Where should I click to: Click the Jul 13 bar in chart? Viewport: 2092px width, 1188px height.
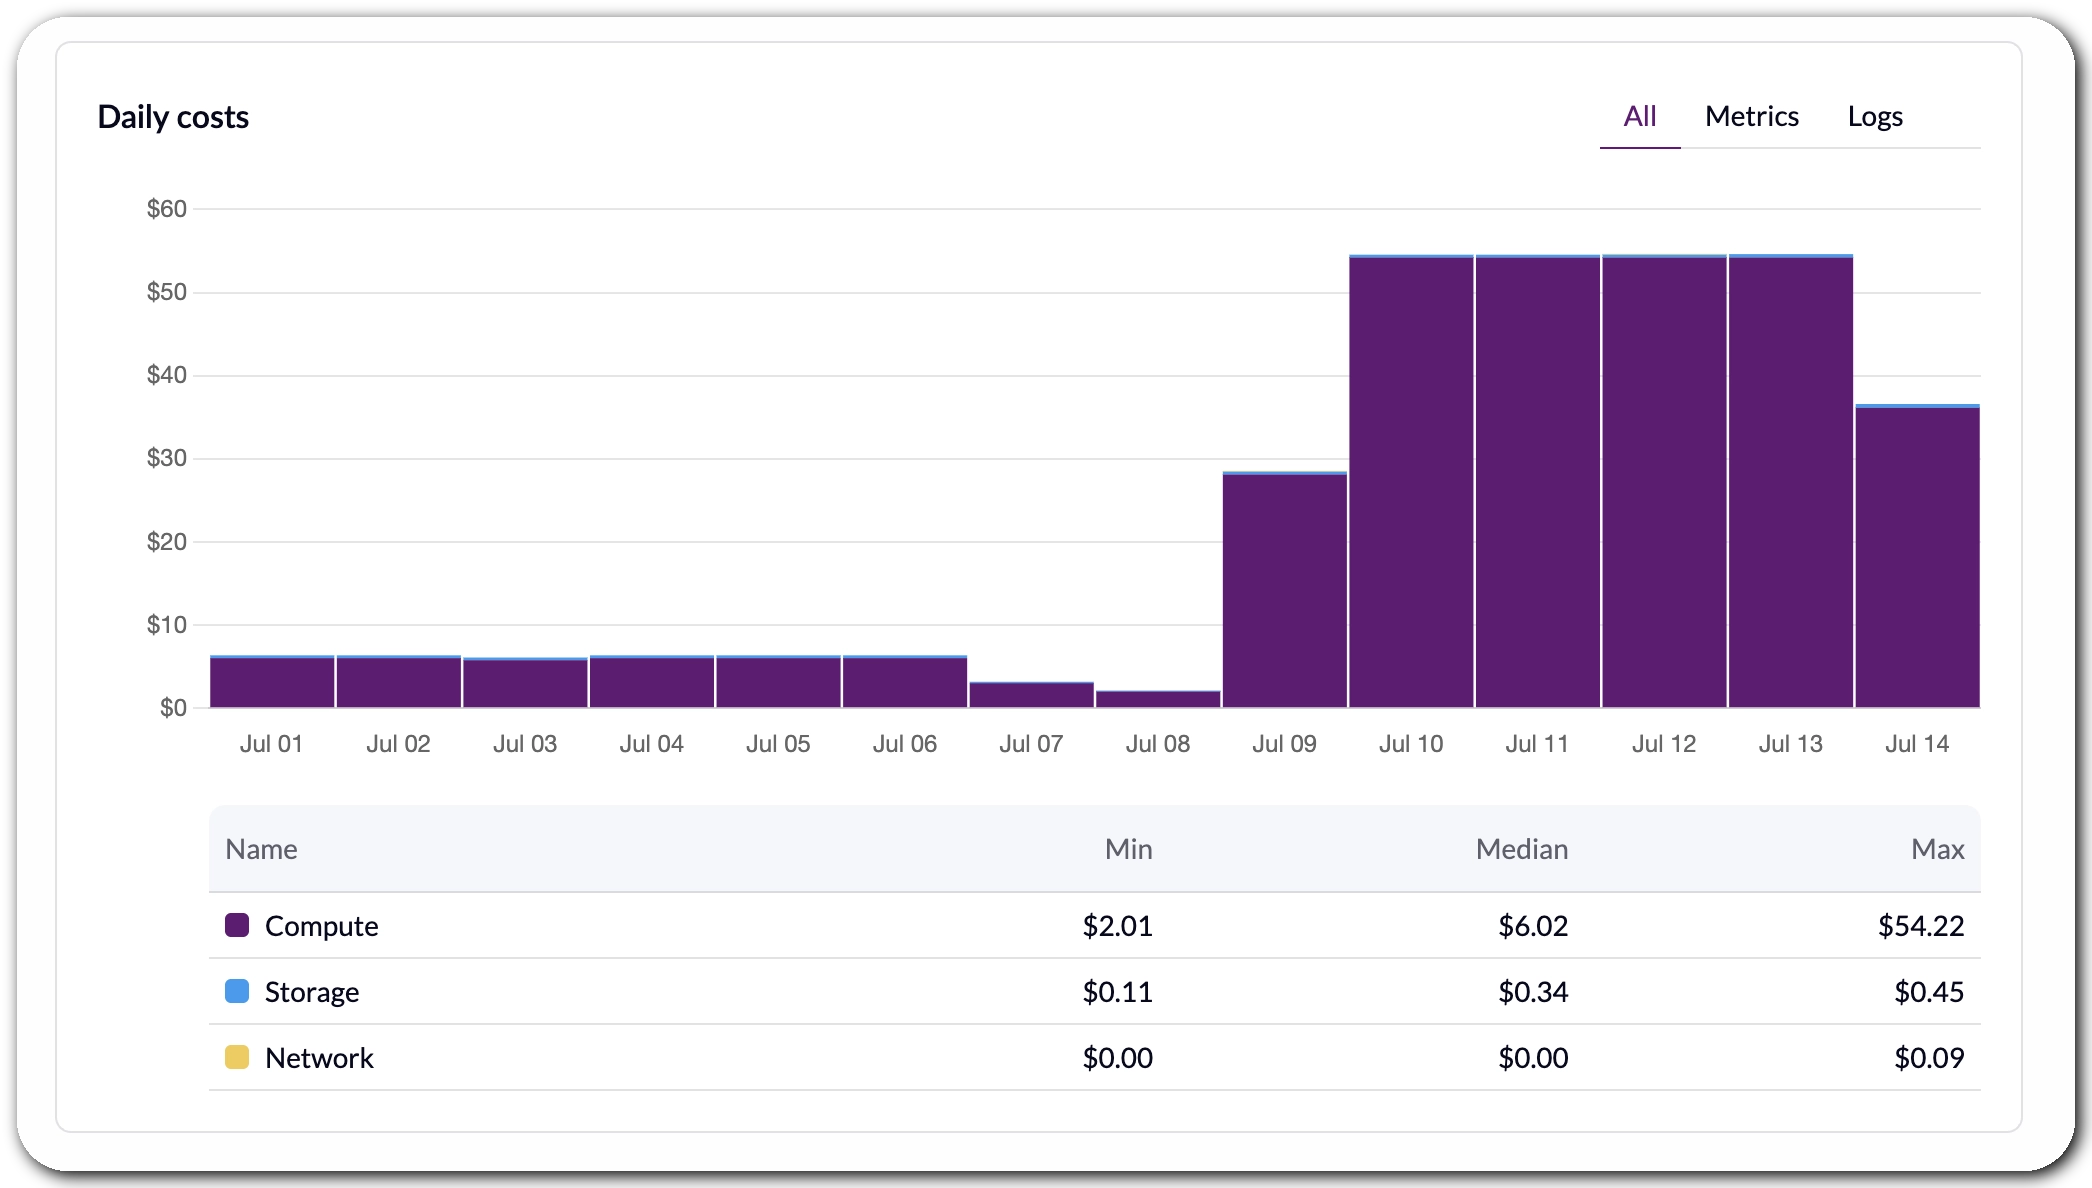1790,481
